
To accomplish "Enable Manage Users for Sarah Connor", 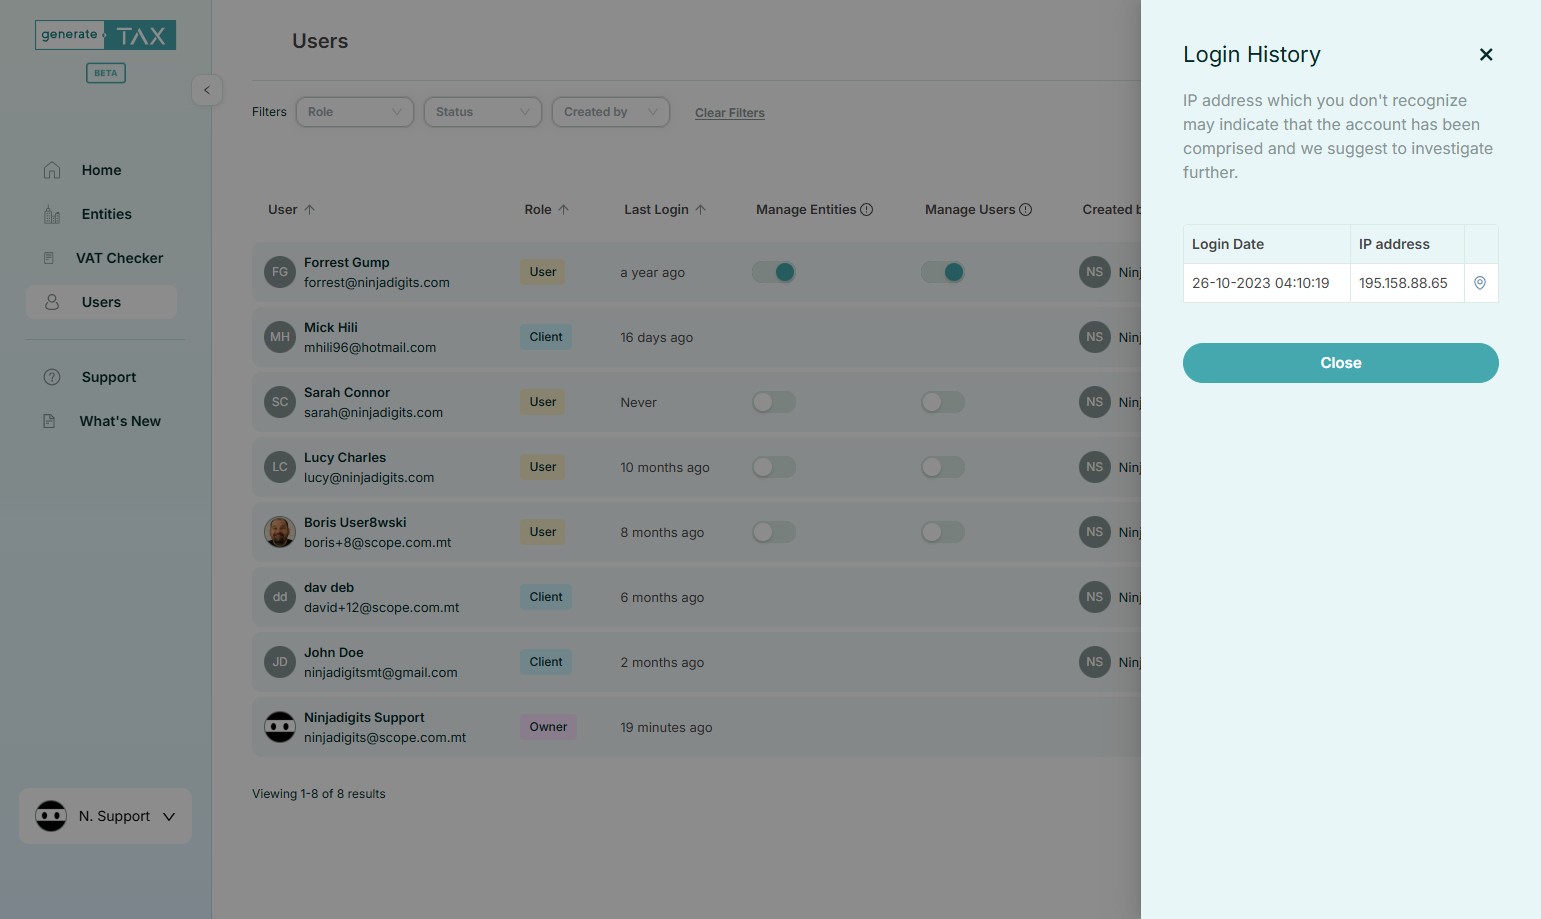I will point(942,402).
